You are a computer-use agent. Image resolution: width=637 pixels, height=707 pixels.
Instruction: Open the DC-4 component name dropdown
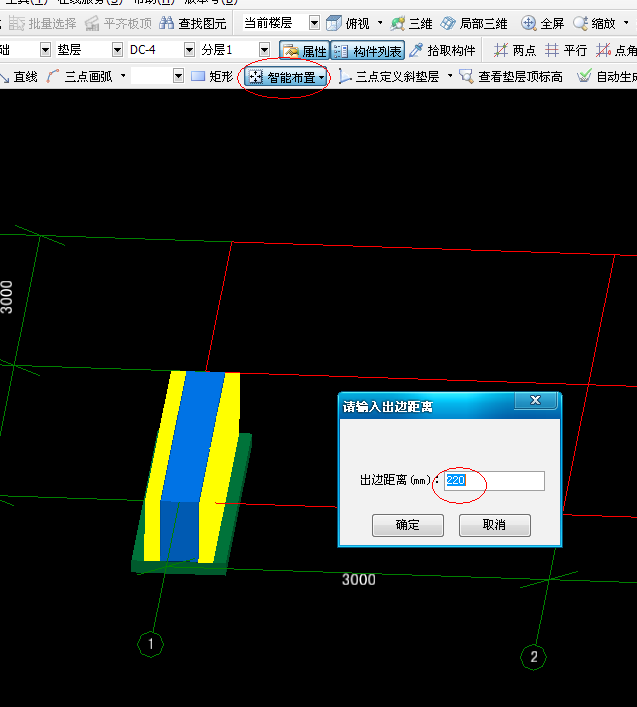(189, 50)
